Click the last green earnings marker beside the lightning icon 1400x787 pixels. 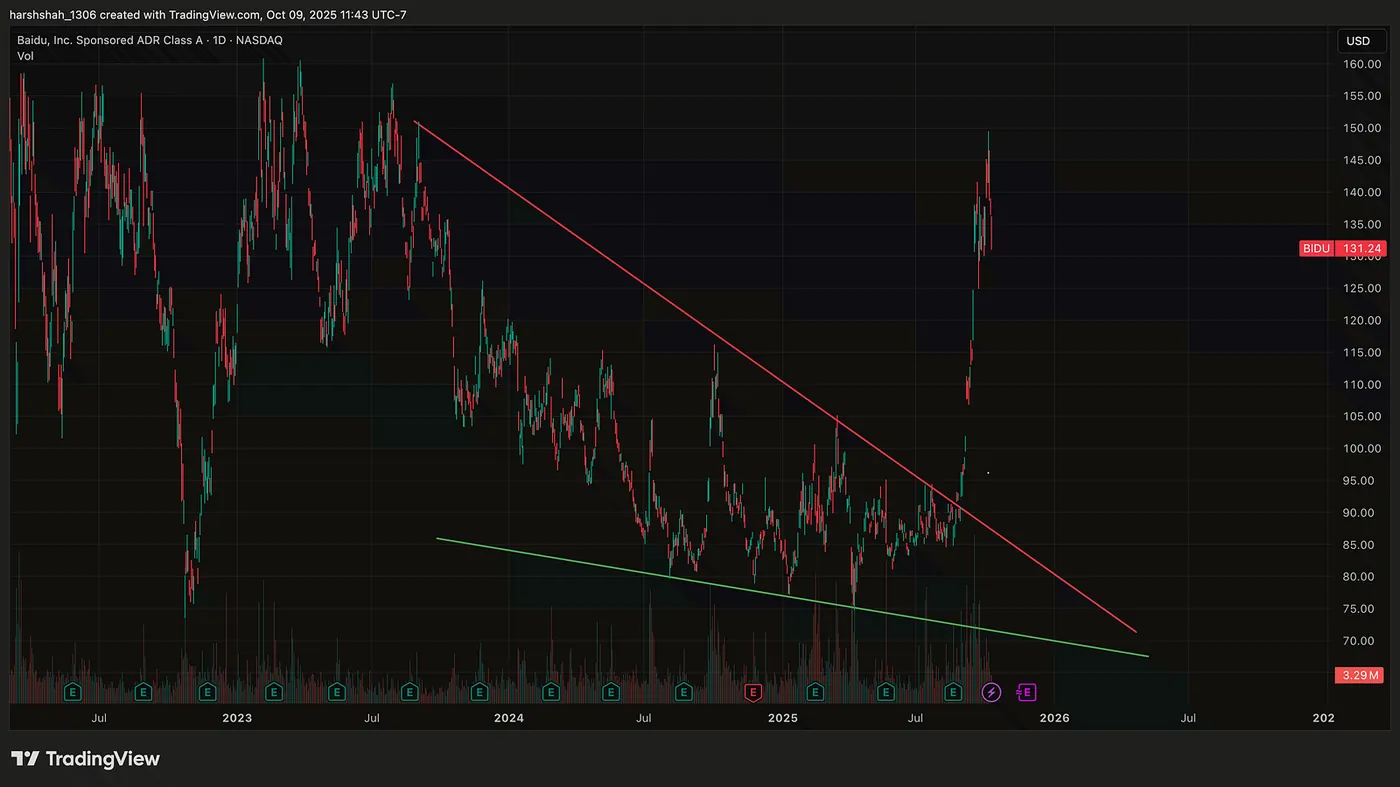click(x=953, y=691)
